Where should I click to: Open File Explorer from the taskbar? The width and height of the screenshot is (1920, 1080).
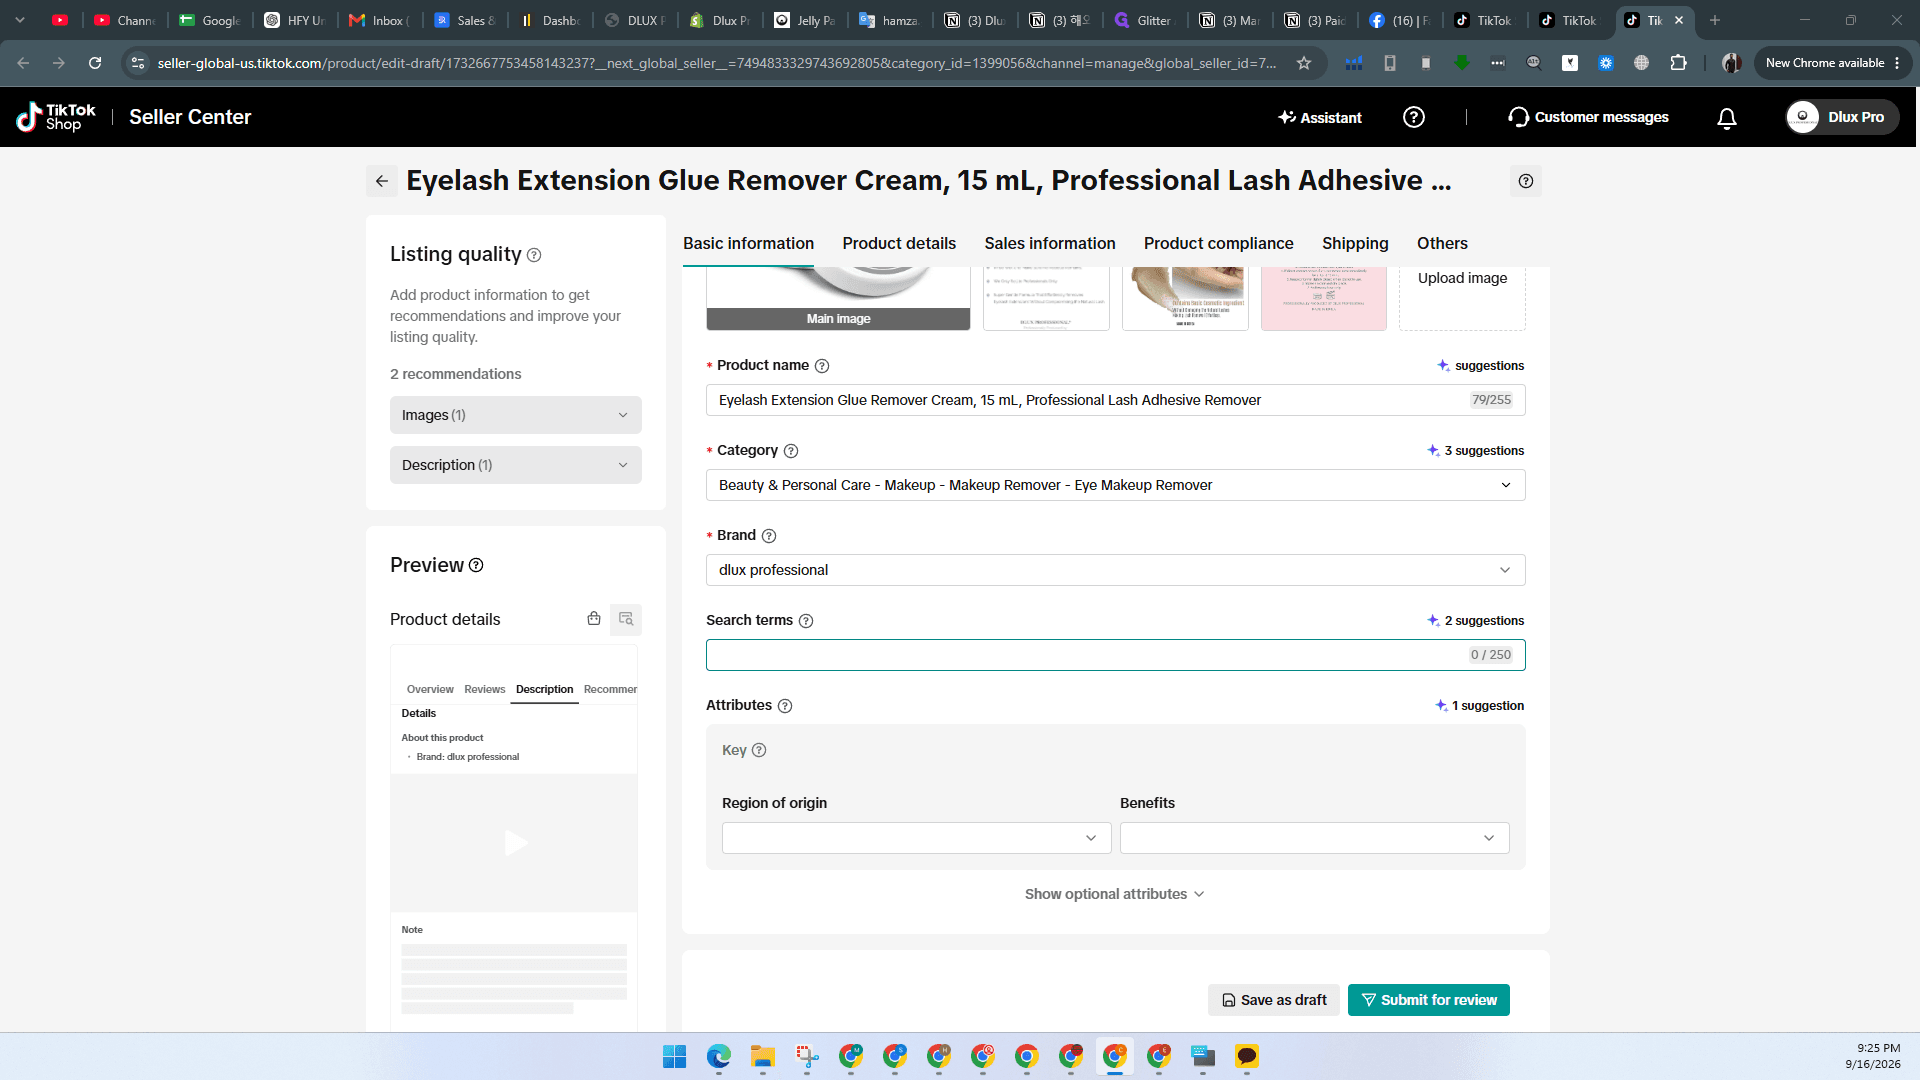pyautogui.click(x=763, y=1057)
